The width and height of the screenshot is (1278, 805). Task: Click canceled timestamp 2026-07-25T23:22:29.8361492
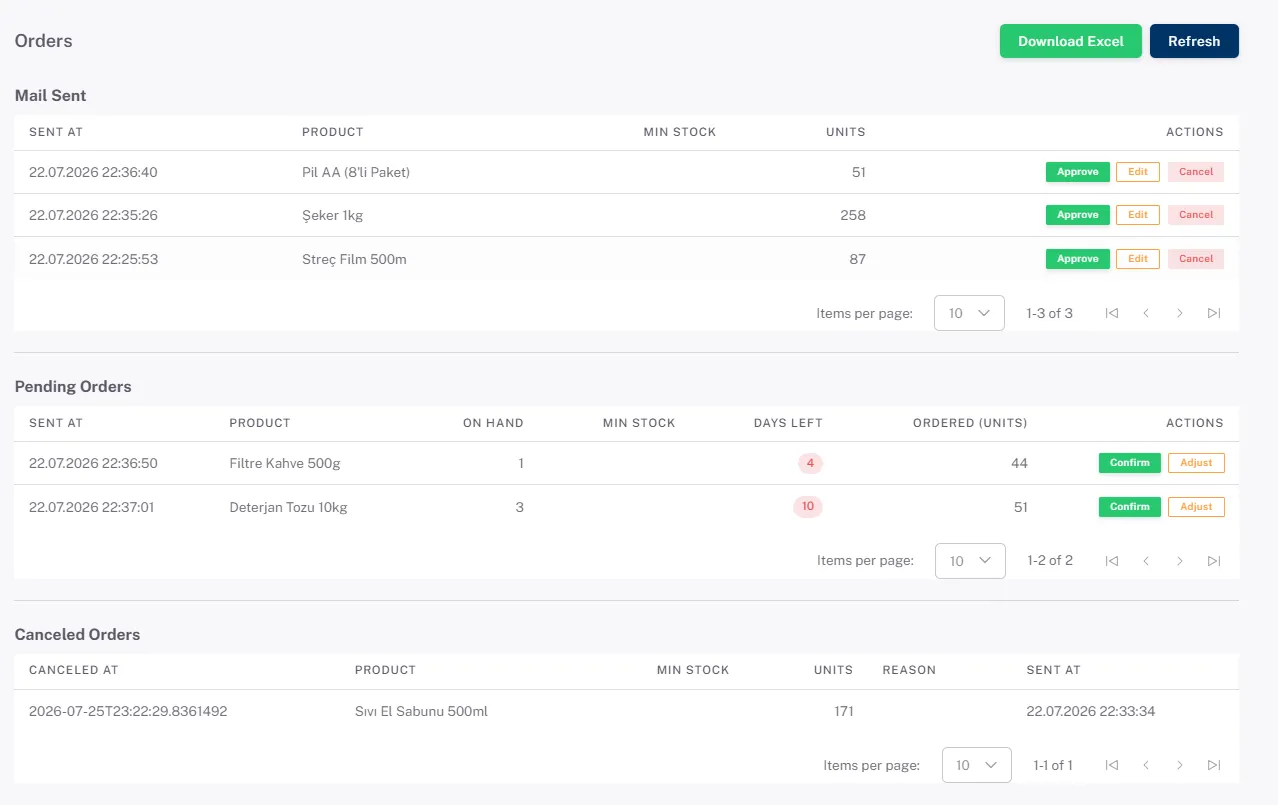(x=128, y=712)
